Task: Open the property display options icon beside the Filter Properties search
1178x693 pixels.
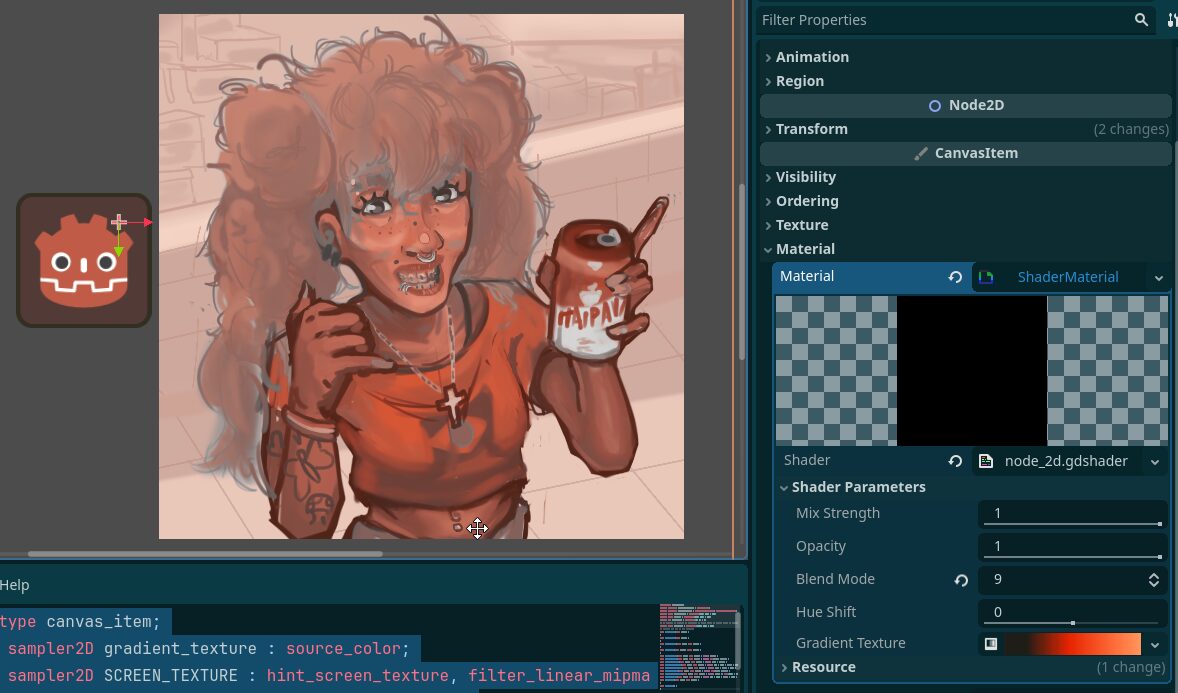Action: click(x=1172, y=20)
